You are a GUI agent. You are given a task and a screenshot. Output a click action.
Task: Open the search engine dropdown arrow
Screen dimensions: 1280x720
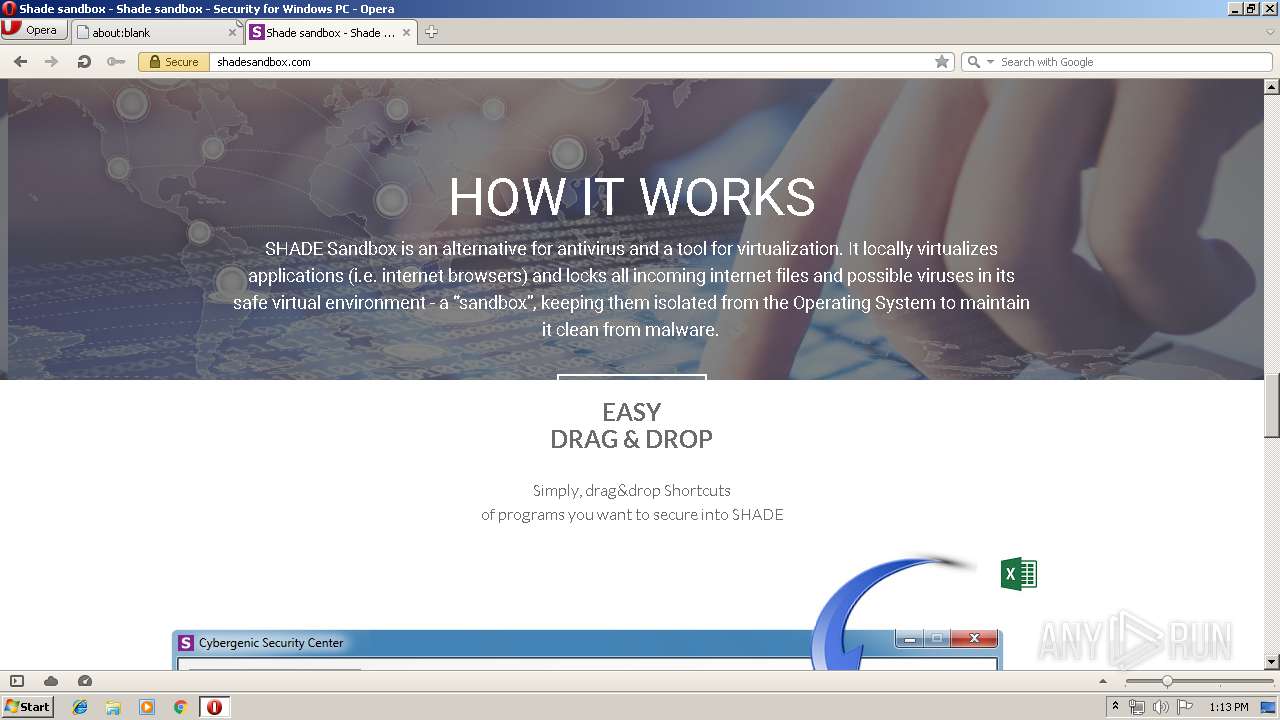pos(991,62)
